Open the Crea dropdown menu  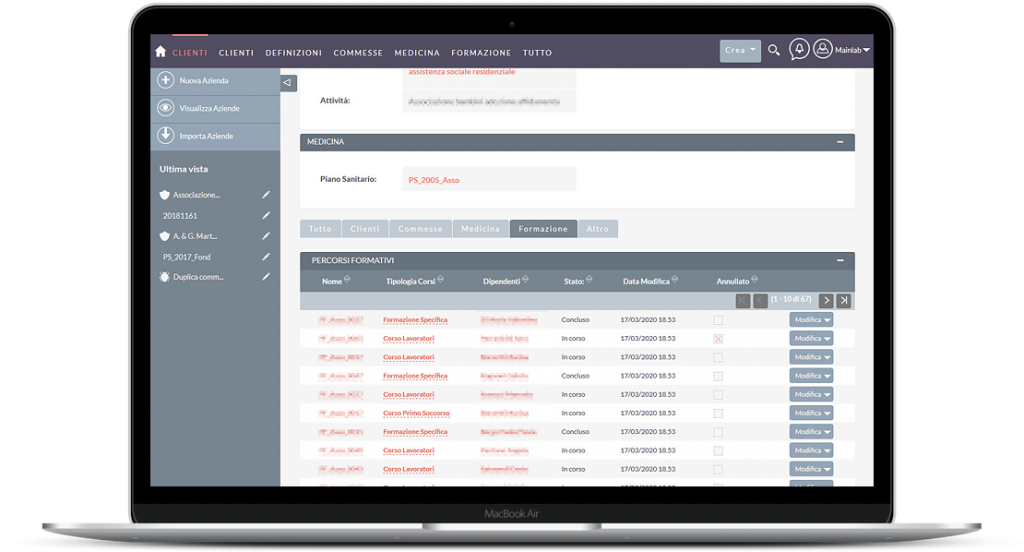(740, 50)
